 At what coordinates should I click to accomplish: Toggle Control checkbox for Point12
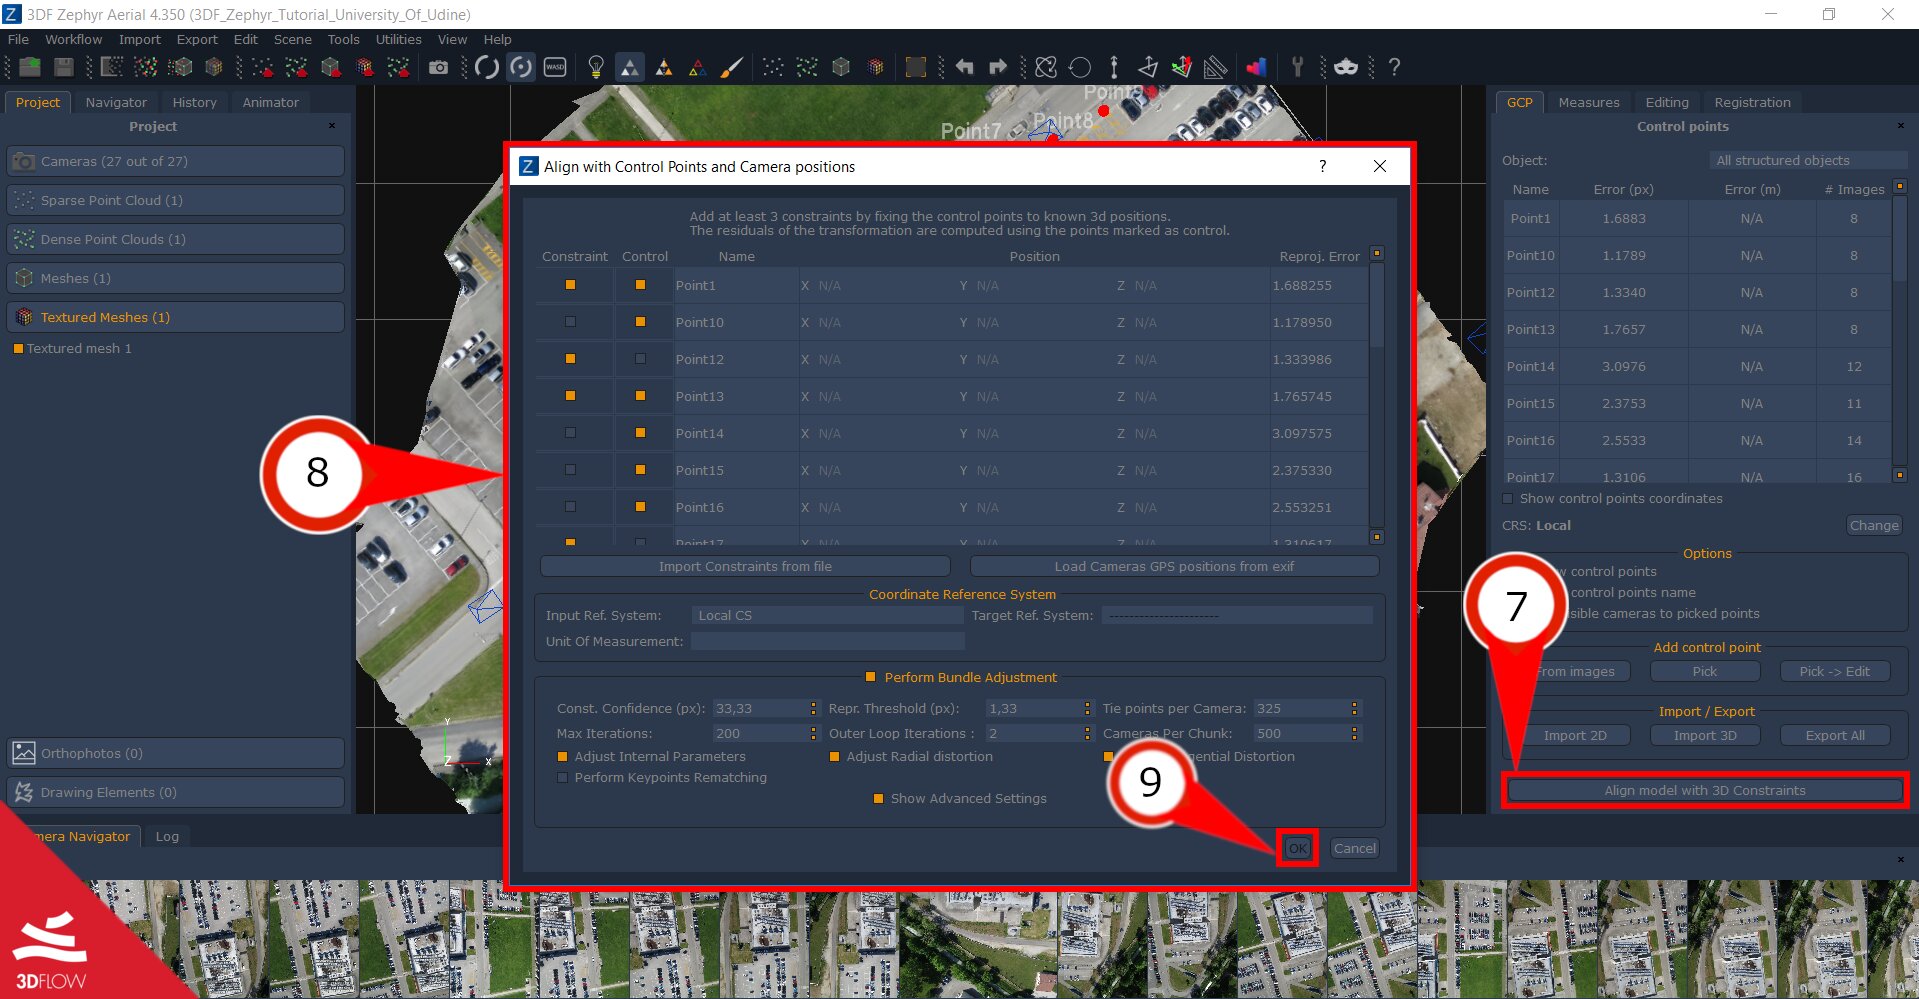coord(640,359)
